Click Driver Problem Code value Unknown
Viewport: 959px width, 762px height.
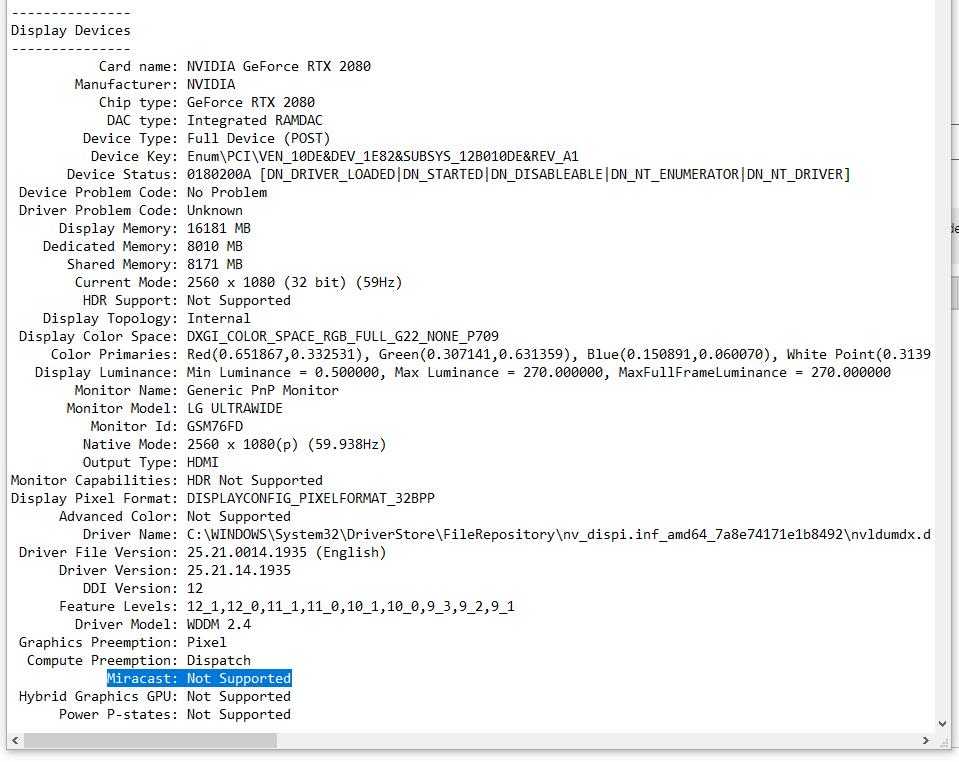point(215,210)
